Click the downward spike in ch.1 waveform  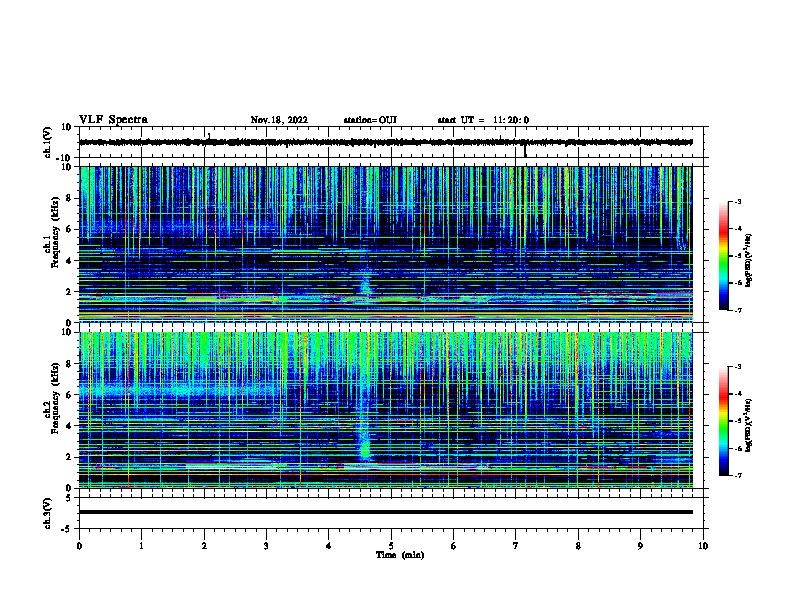coord(525,150)
